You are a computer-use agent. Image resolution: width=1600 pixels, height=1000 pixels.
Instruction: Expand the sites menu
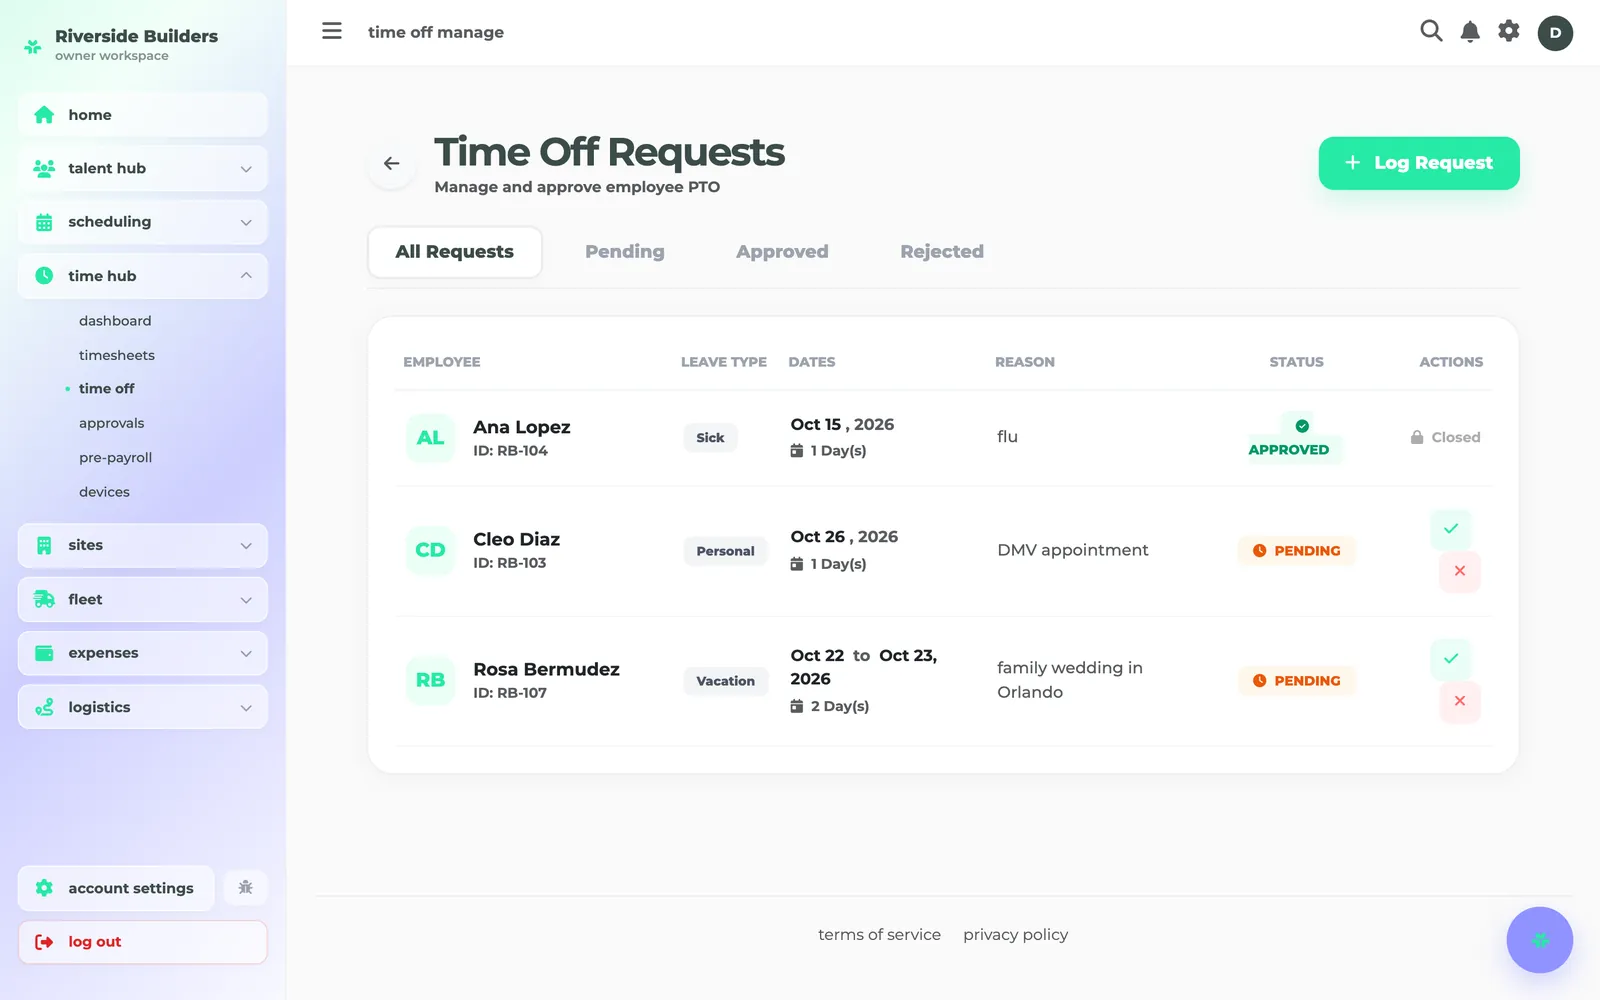pos(143,545)
